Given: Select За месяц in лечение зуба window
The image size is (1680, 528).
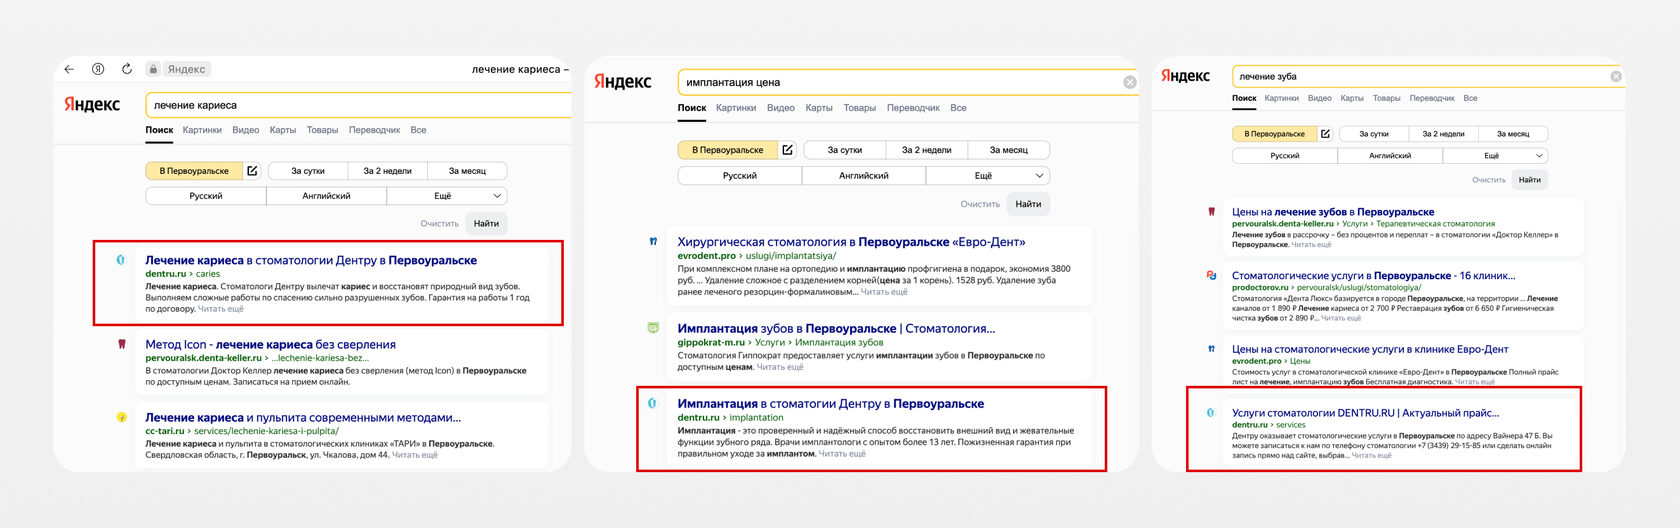Looking at the screenshot, I should [1512, 133].
